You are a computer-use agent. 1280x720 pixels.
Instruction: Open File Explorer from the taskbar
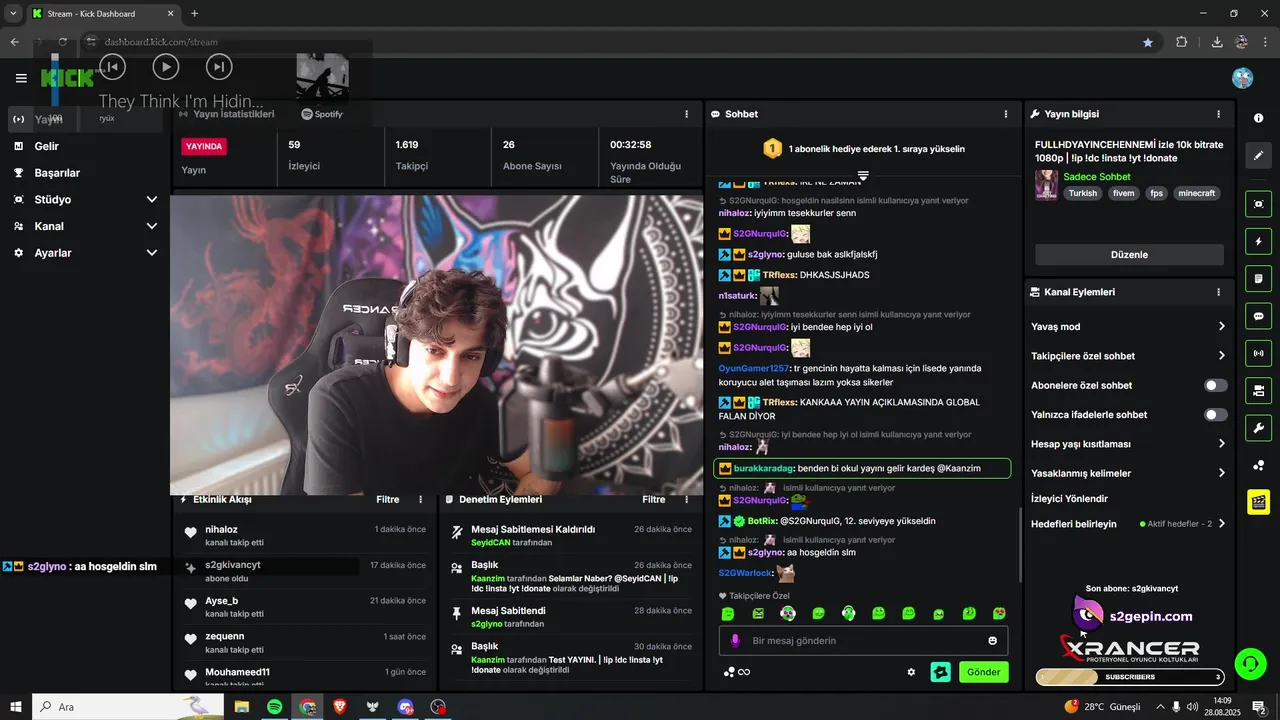tap(241, 707)
